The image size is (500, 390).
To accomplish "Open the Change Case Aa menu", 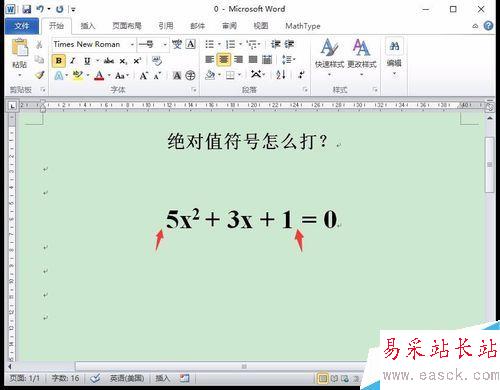I will point(121,76).
